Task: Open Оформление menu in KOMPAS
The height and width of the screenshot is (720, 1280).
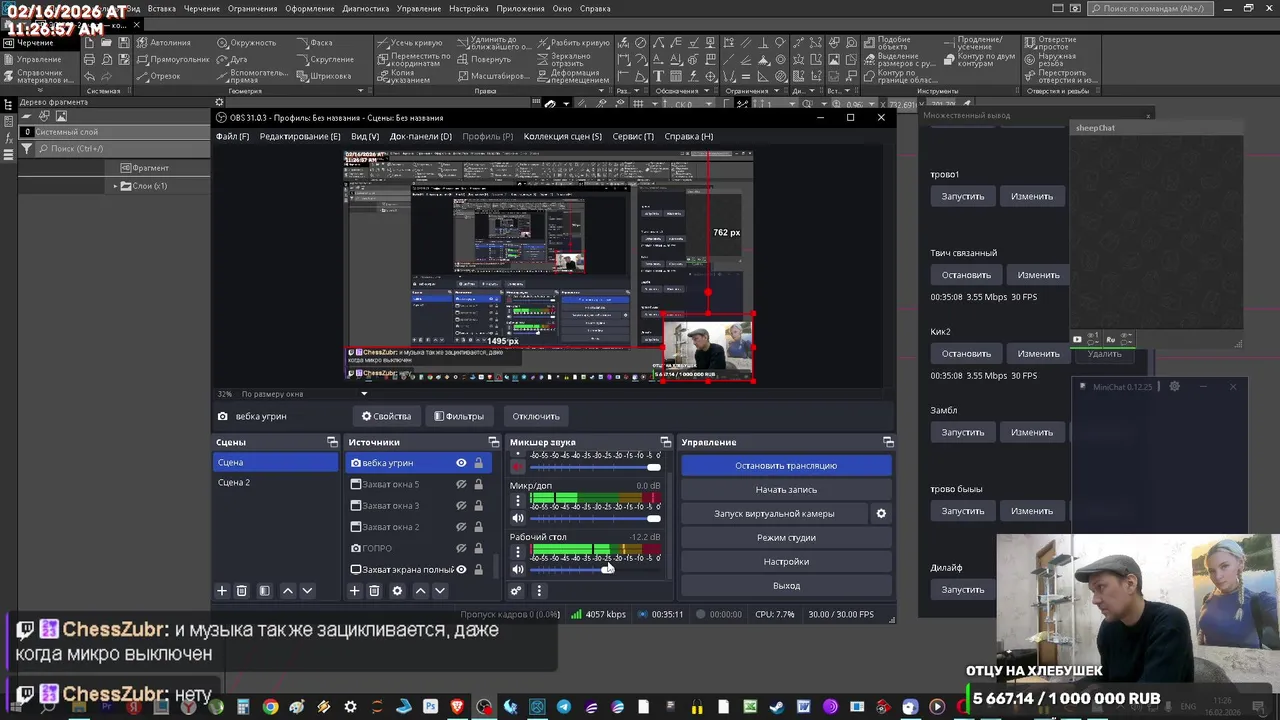Action: tap(309, 8)
